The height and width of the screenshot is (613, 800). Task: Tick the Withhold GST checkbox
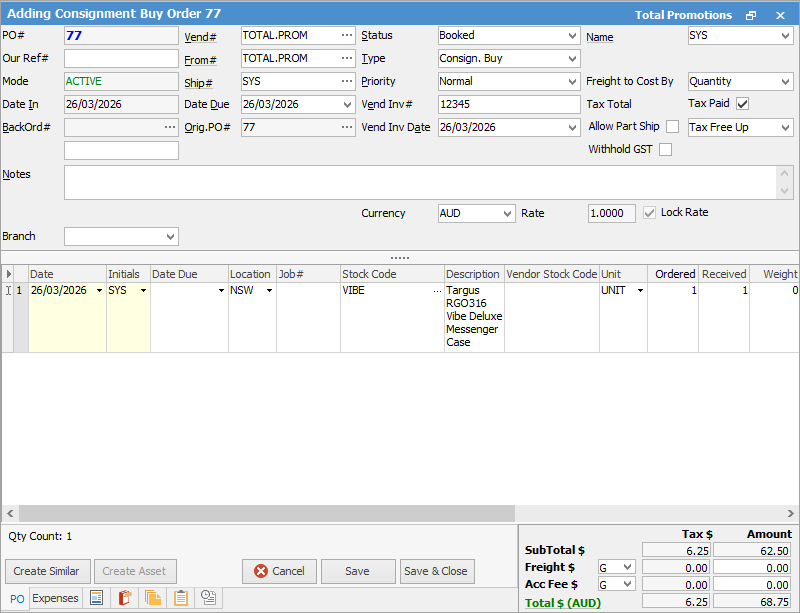(x=665, y=150)
